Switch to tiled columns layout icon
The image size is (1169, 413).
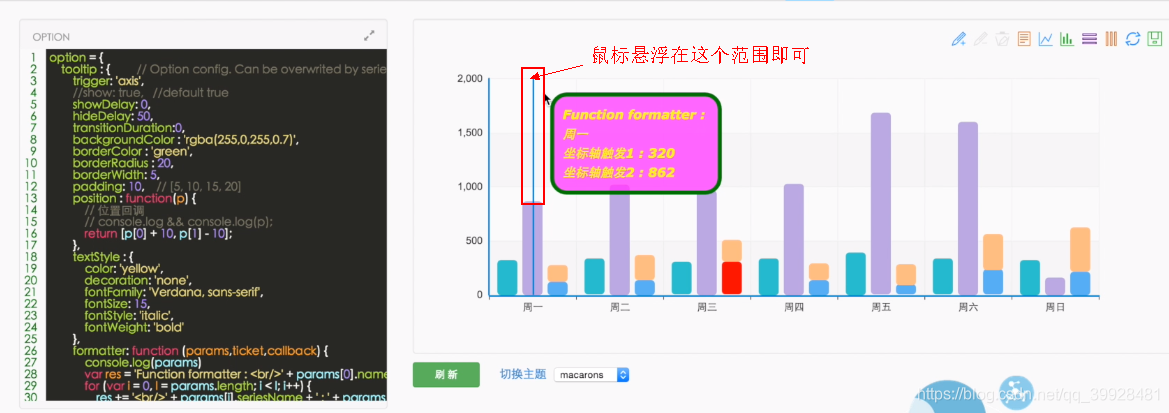click(1111, 38)
